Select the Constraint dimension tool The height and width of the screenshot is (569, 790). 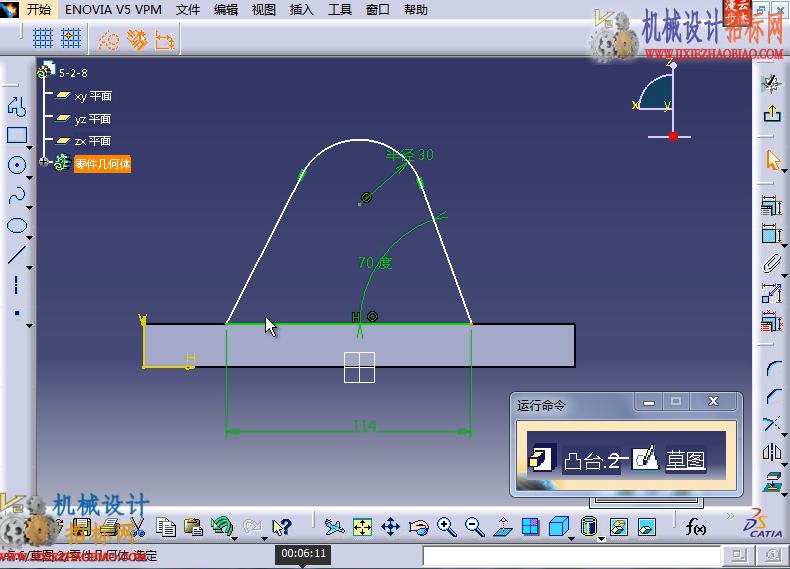771,234
